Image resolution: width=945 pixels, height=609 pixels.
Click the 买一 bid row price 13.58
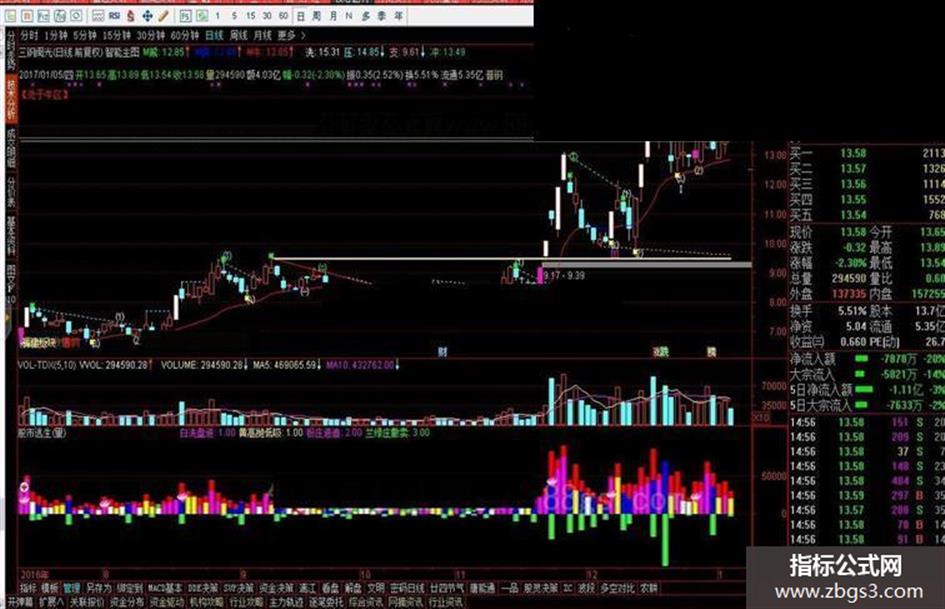(853, 153)
